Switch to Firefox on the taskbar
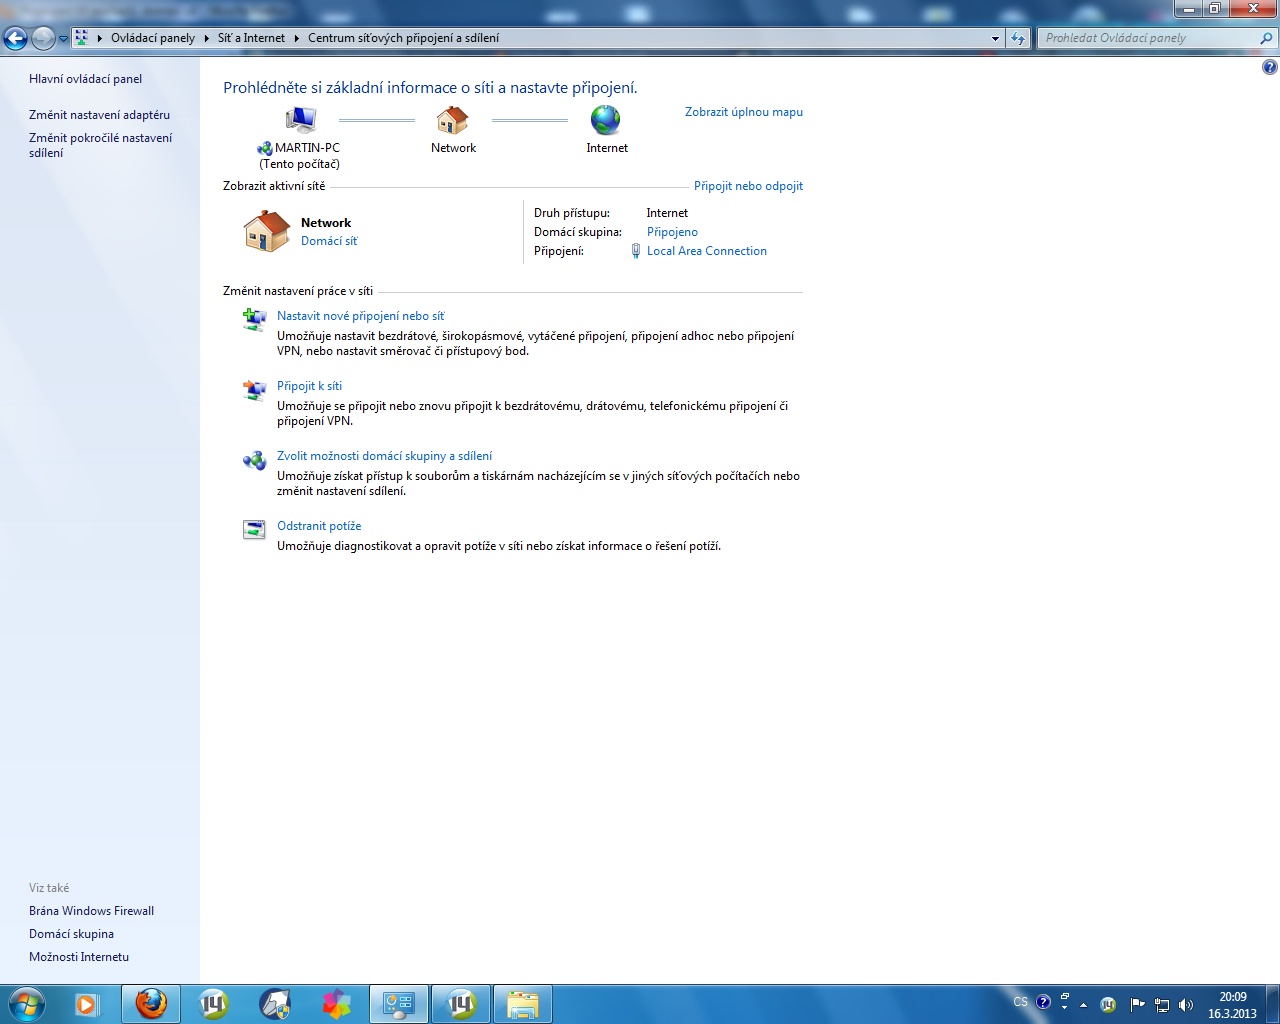The height and width of the screenshot is (1024, 1280). (x=151, y=1004)
